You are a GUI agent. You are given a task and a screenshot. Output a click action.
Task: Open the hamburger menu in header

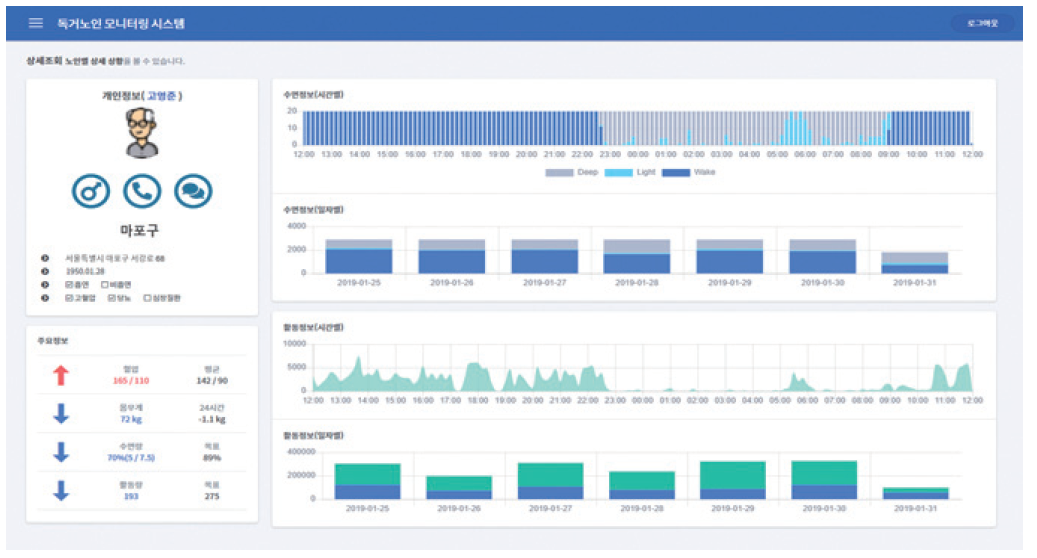36,23
